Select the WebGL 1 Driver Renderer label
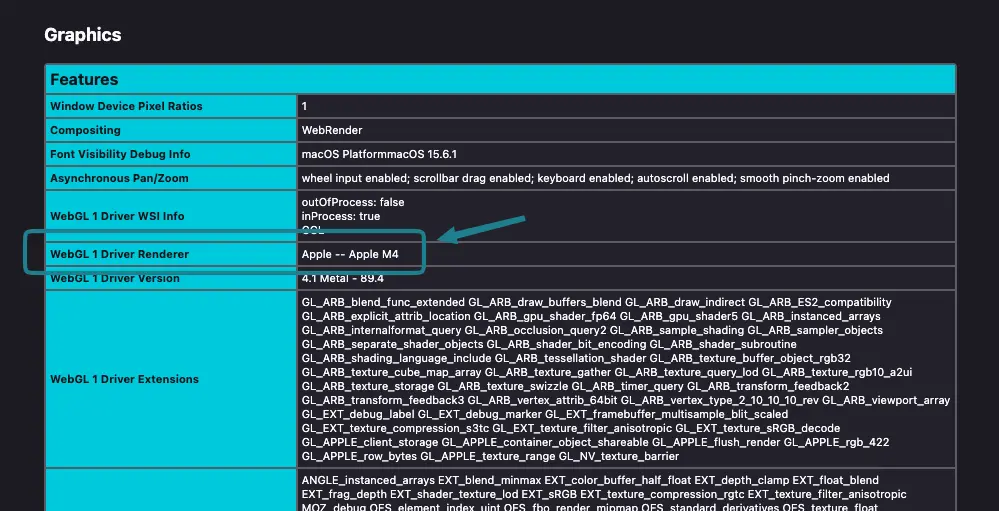Image resolution: width=999 pixels, height=511 pixels. tap(120, 254)
